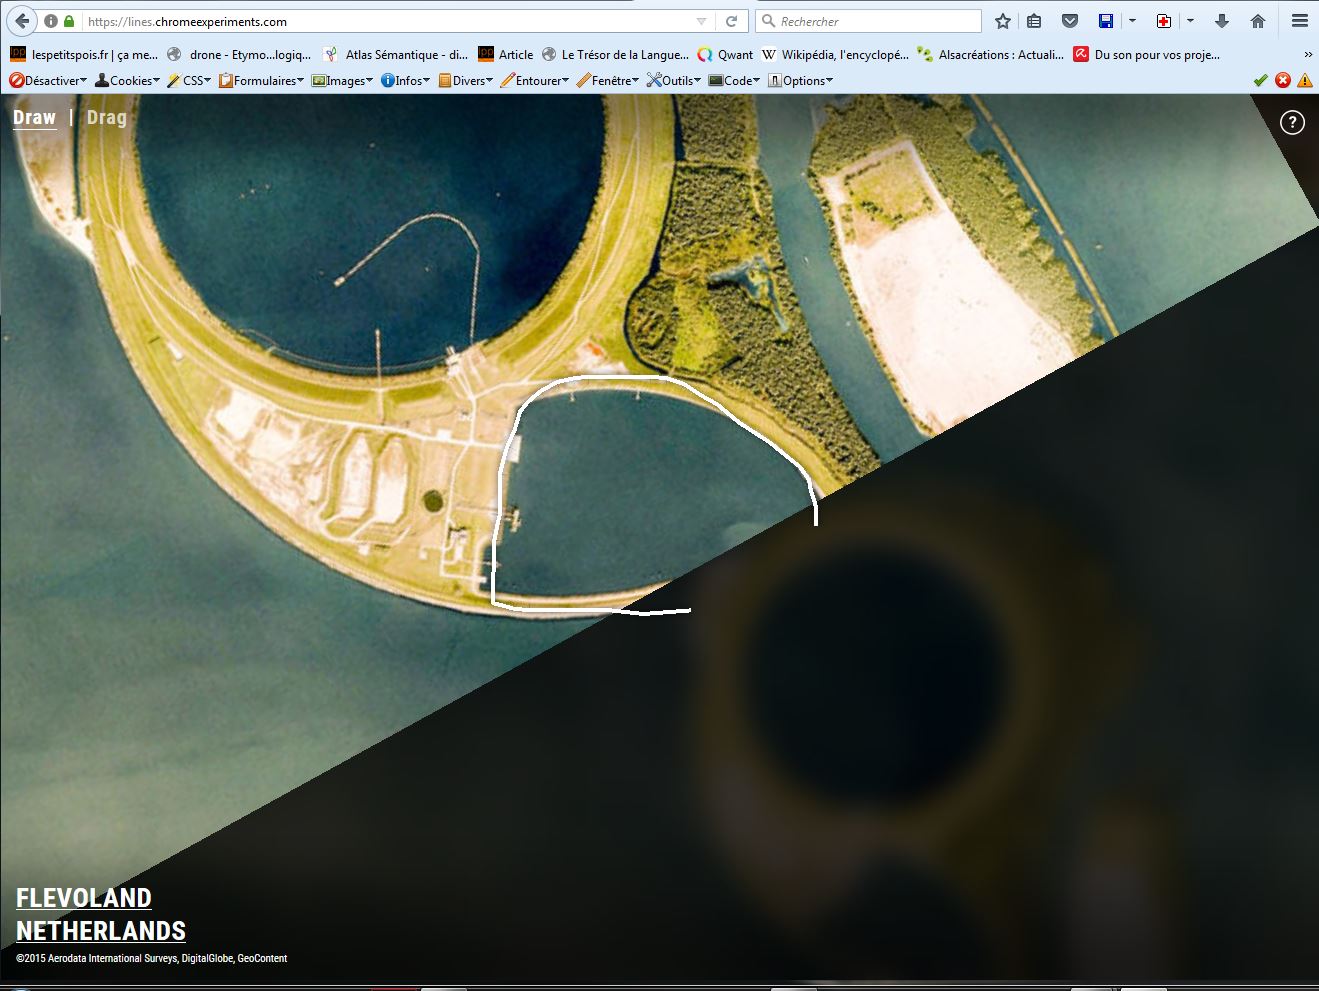
Task: Open the Qwant bookmark
Action: 725,55
